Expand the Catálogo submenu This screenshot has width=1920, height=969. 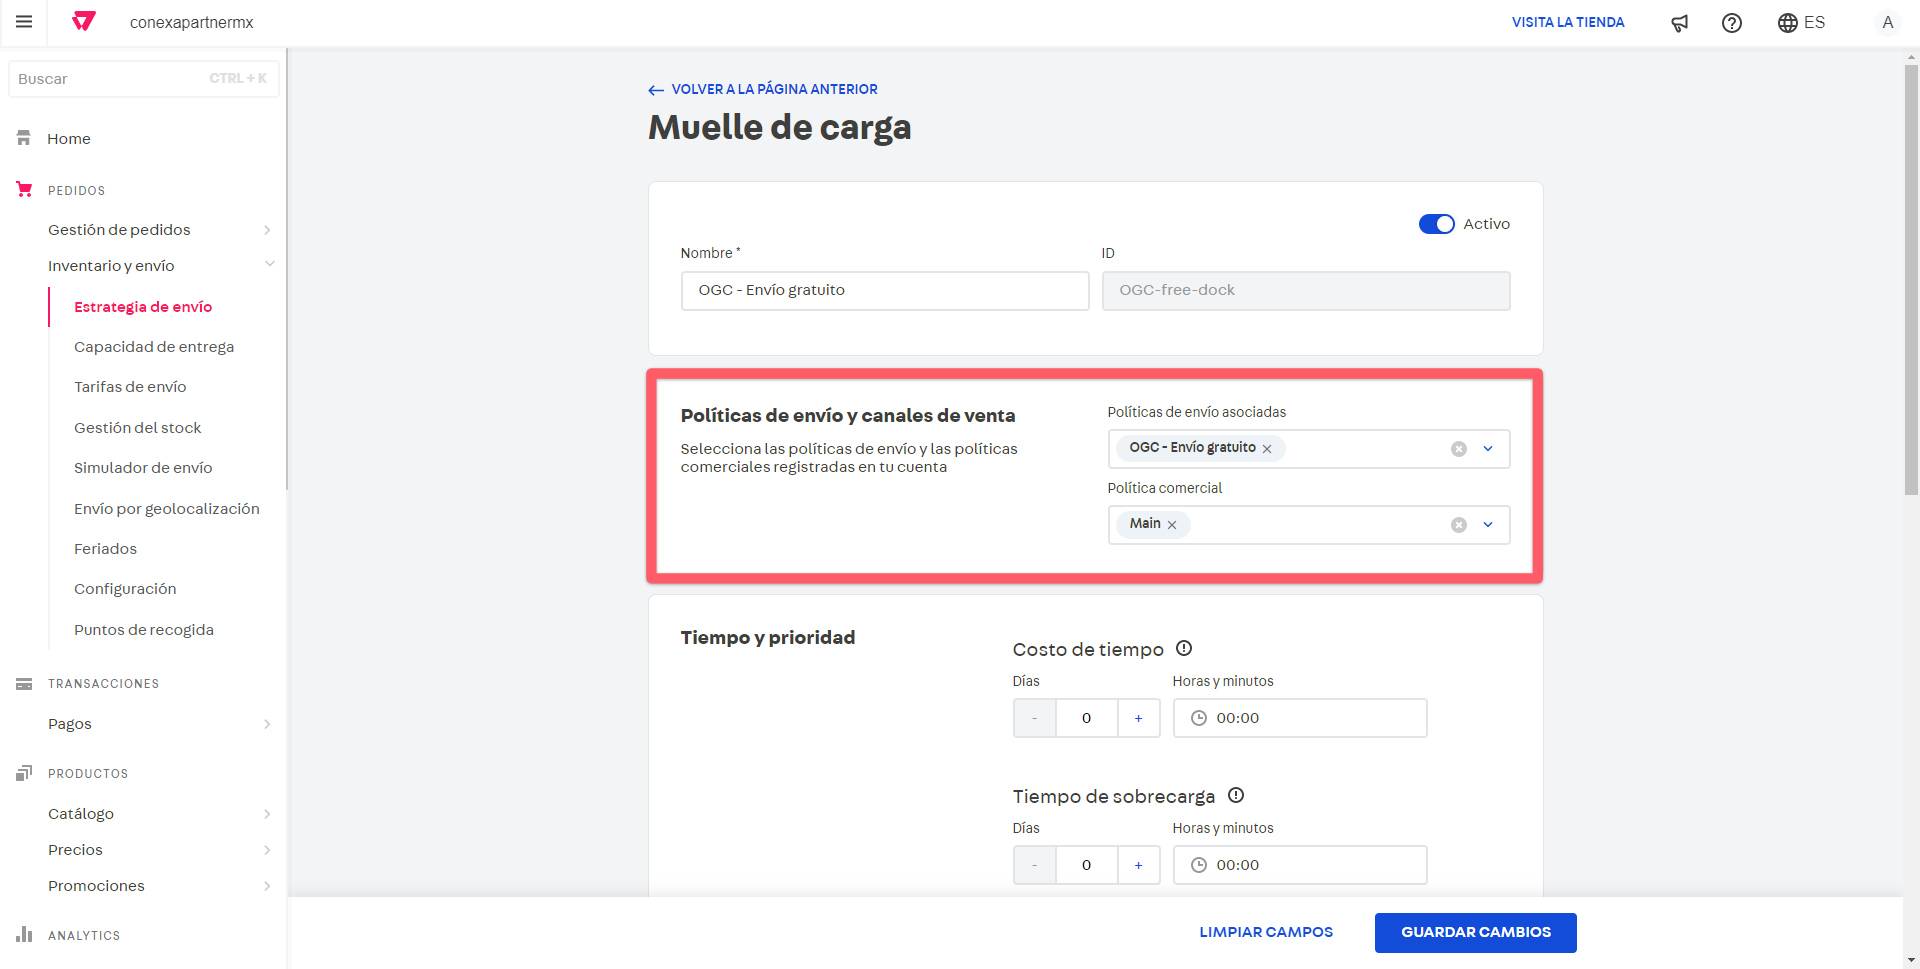(x=267, y=814)
